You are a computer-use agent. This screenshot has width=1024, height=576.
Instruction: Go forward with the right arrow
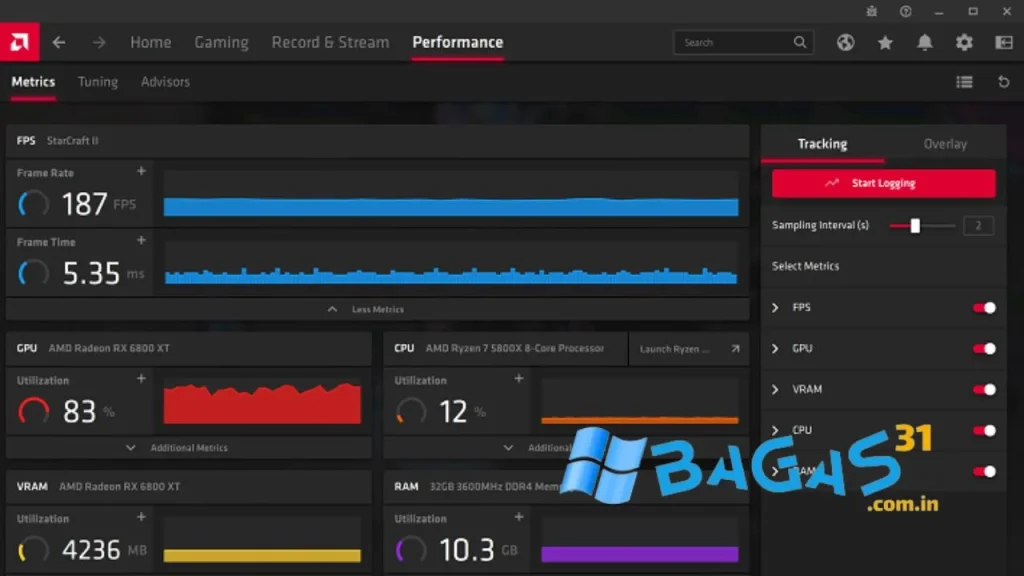click(x=99, y=42)
